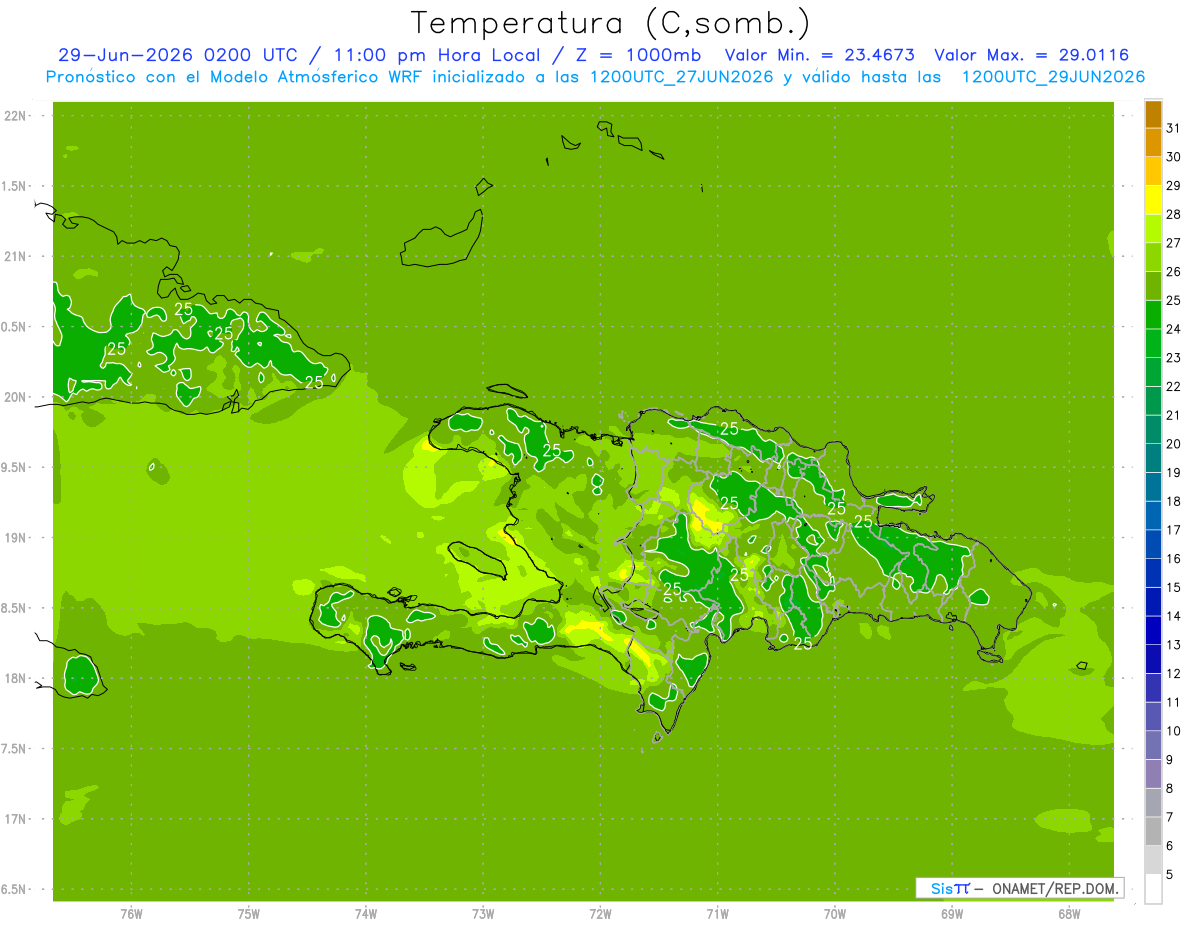Screen dimensions: 1200x927
Task: Pick the gray legend band between 6 and 7
Action: 1153,831
